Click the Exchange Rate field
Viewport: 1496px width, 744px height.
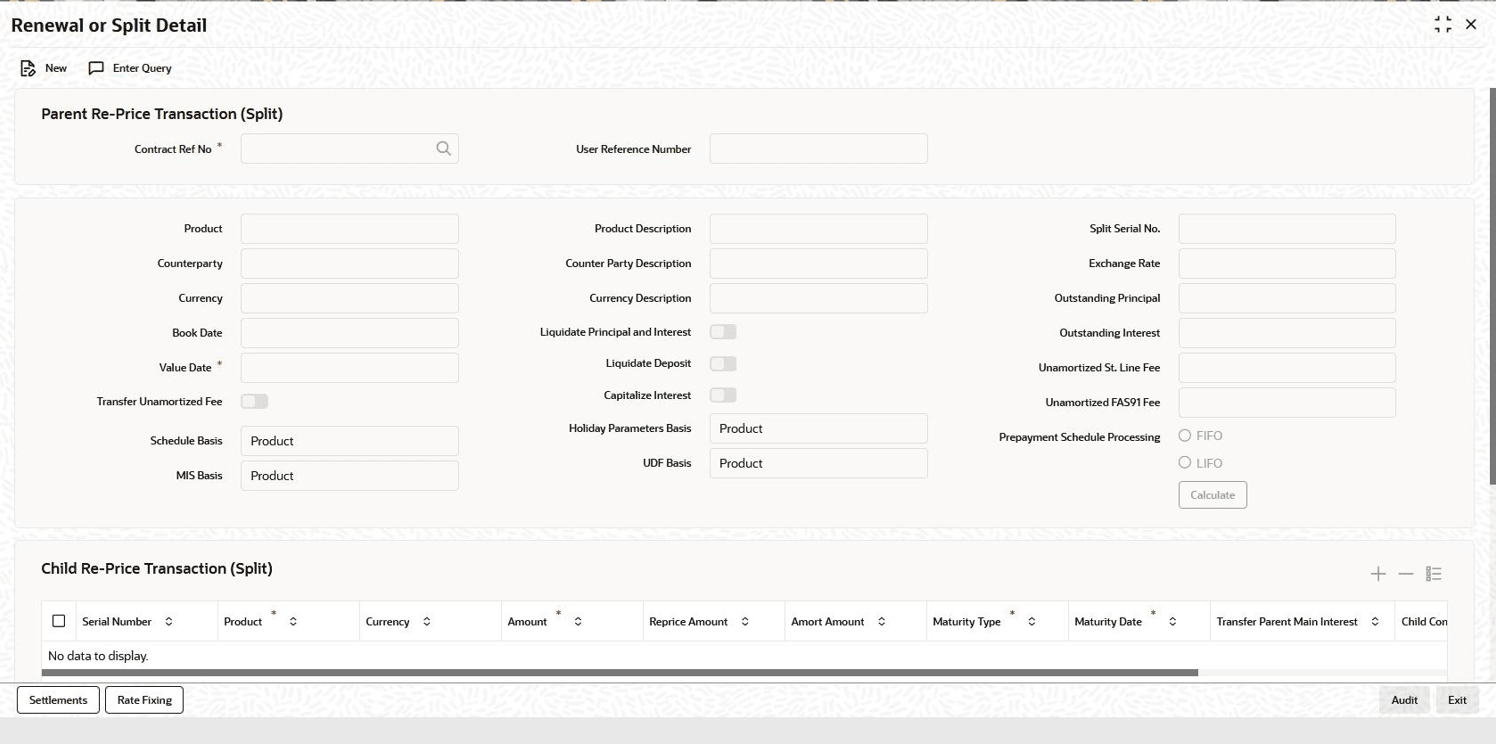click(x=1287, y=264)
